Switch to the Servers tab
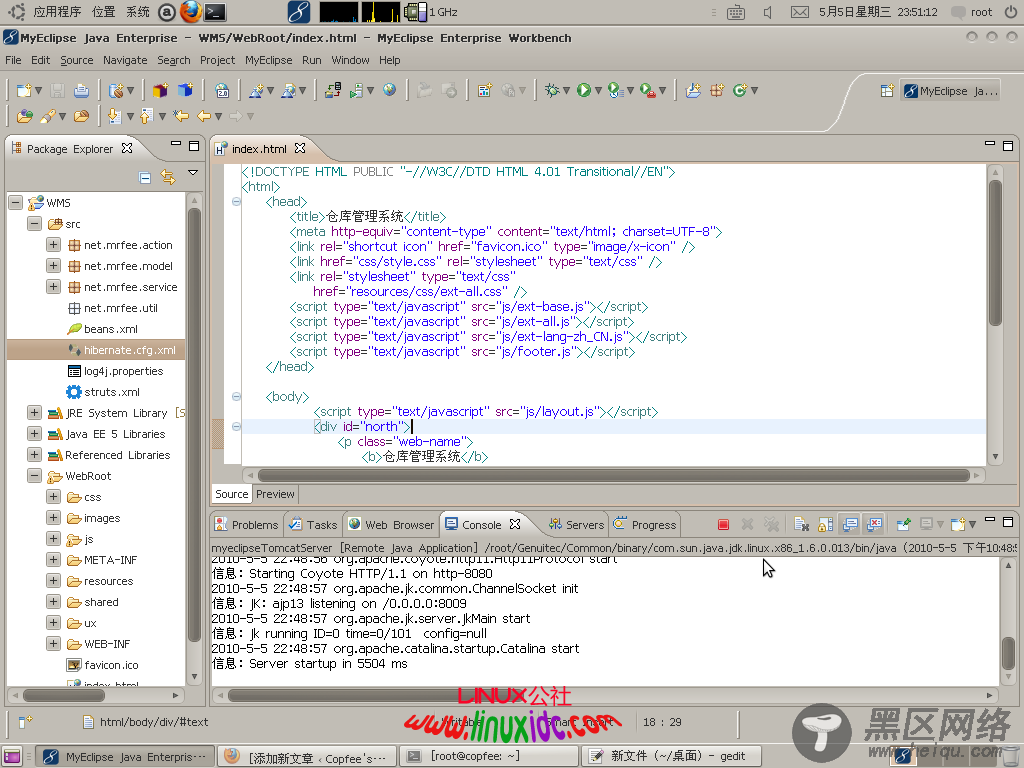This screenshot has height=768, width=1024. click(577, 524)
